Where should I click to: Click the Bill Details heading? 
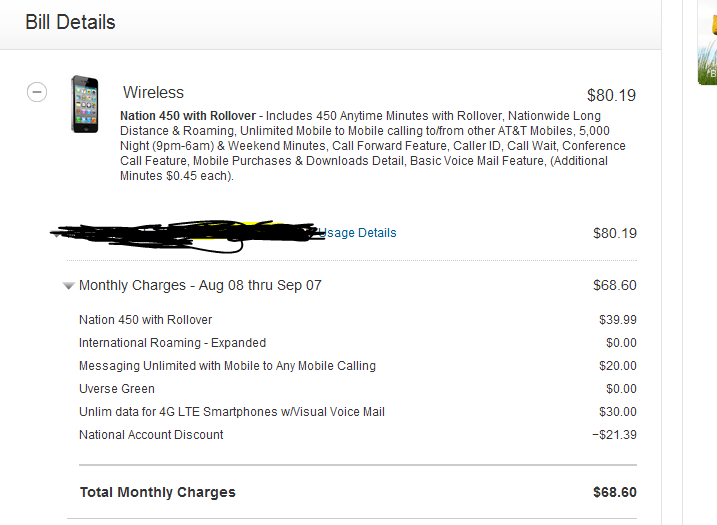pos(70,22)
